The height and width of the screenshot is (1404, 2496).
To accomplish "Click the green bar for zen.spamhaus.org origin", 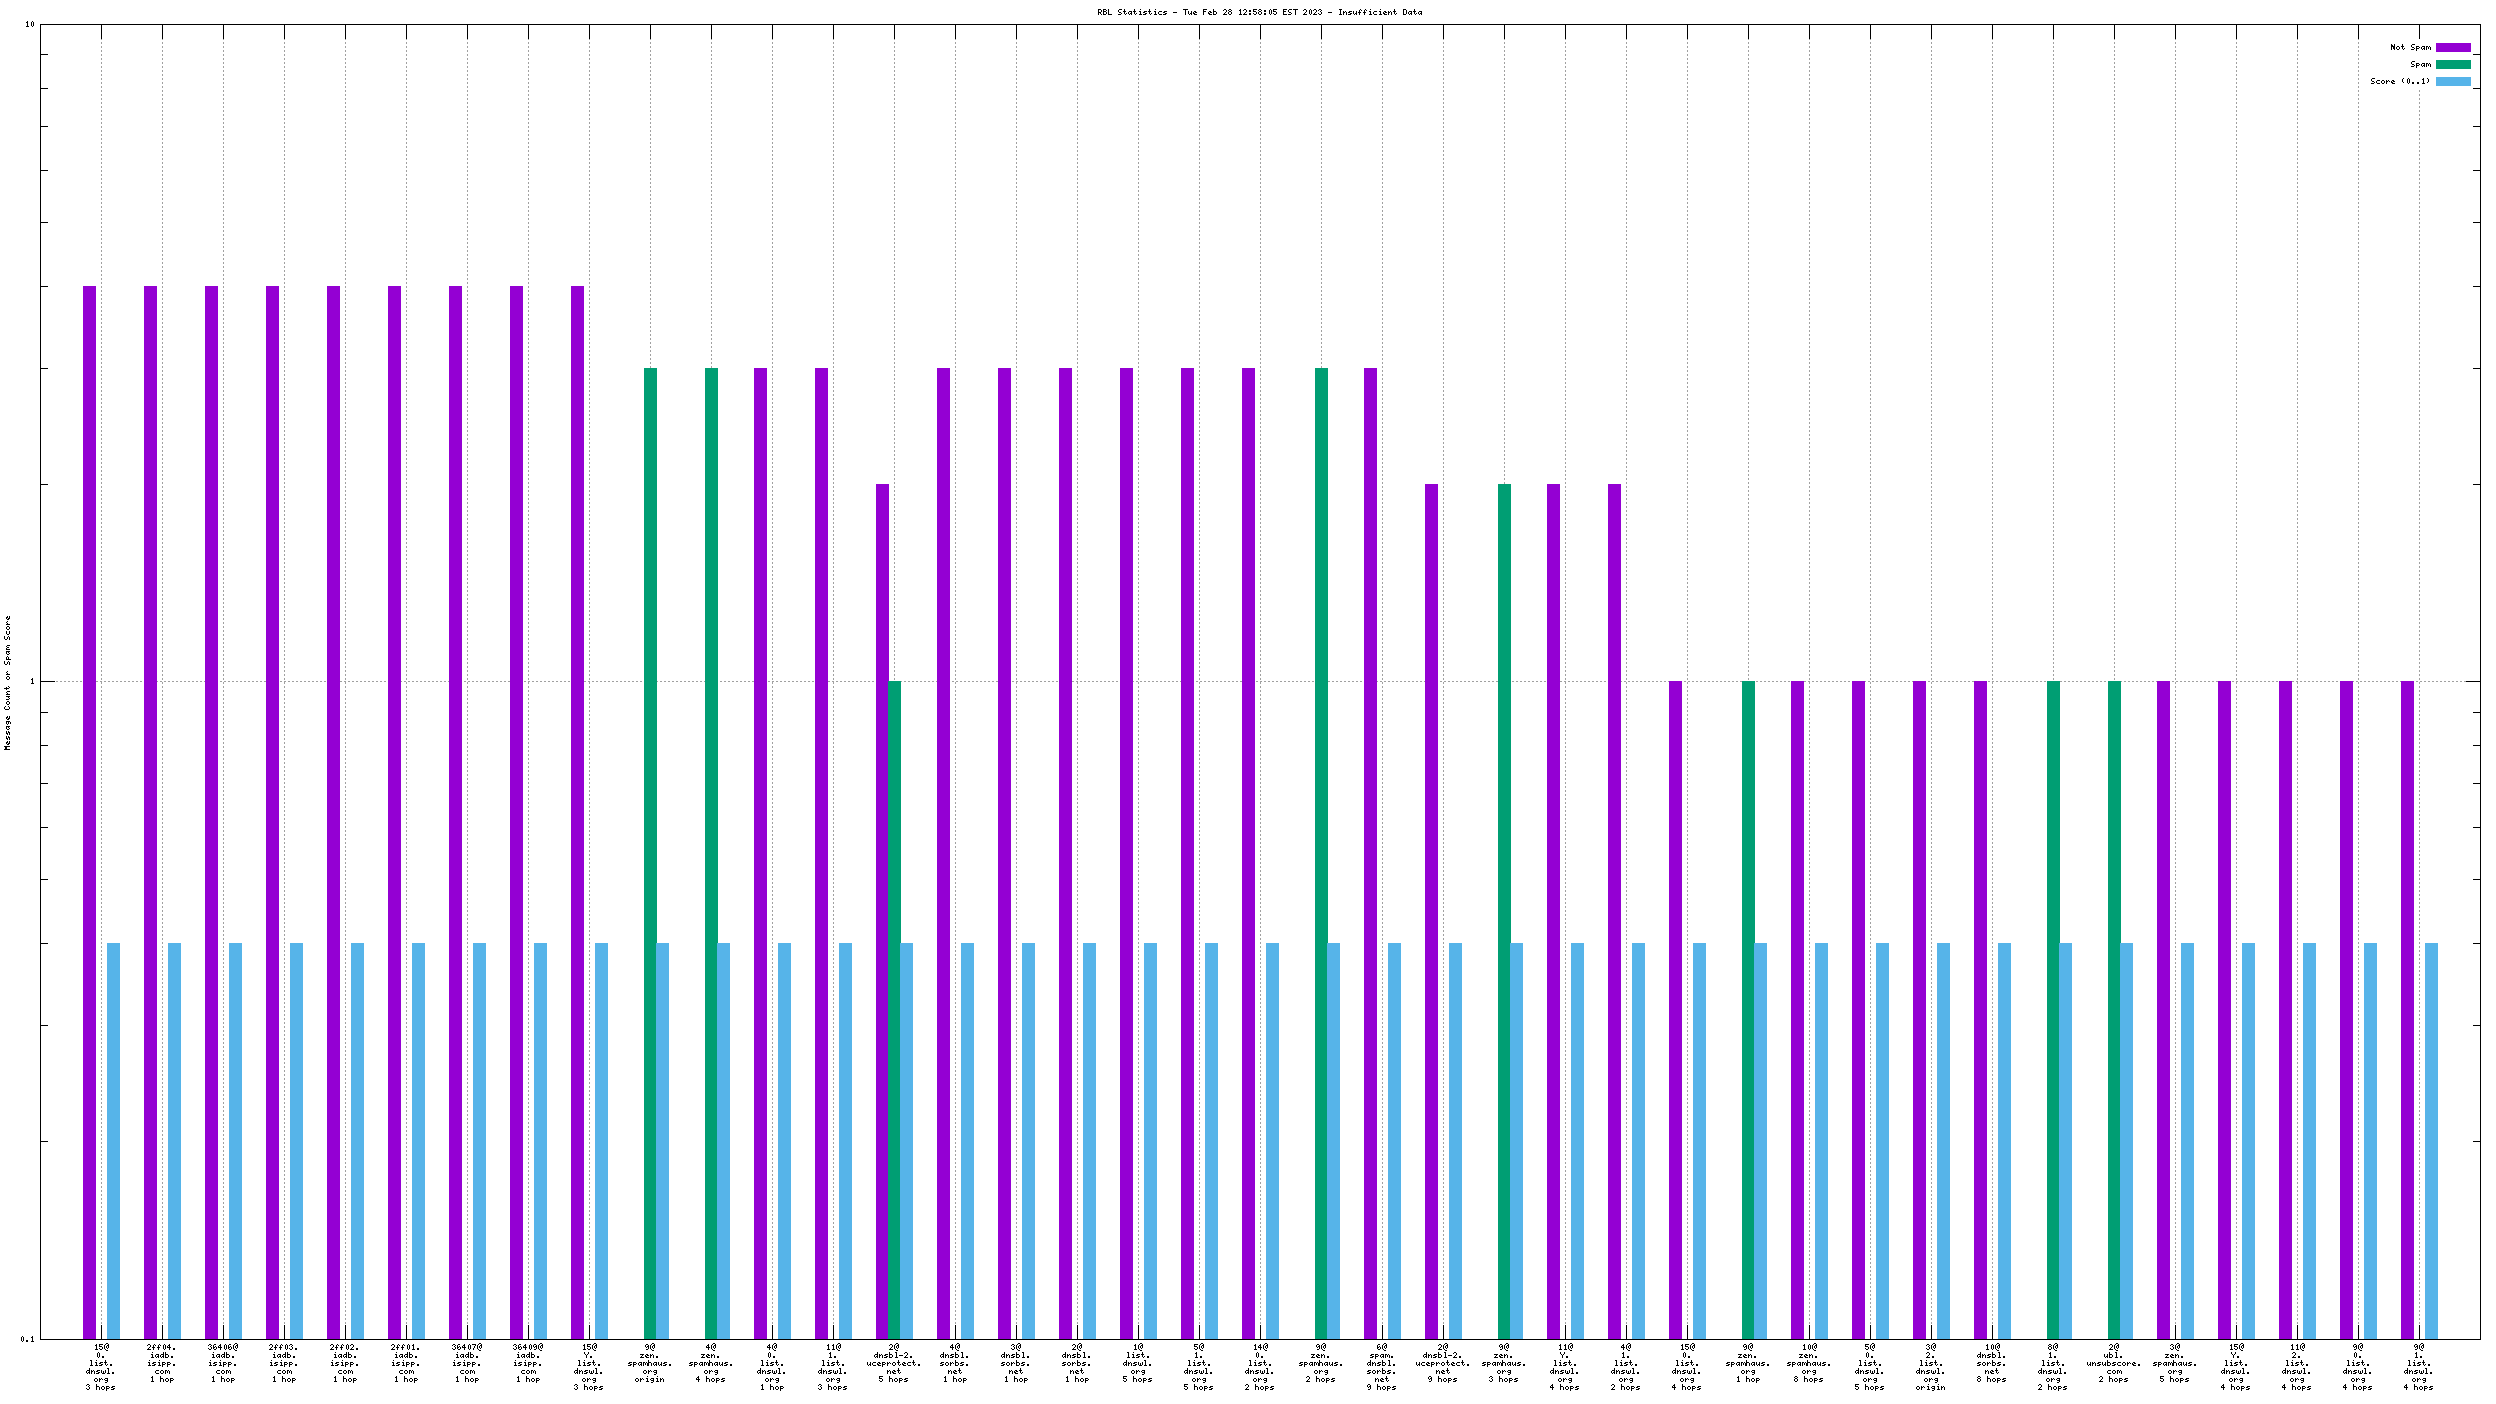I will pos(650,850).
